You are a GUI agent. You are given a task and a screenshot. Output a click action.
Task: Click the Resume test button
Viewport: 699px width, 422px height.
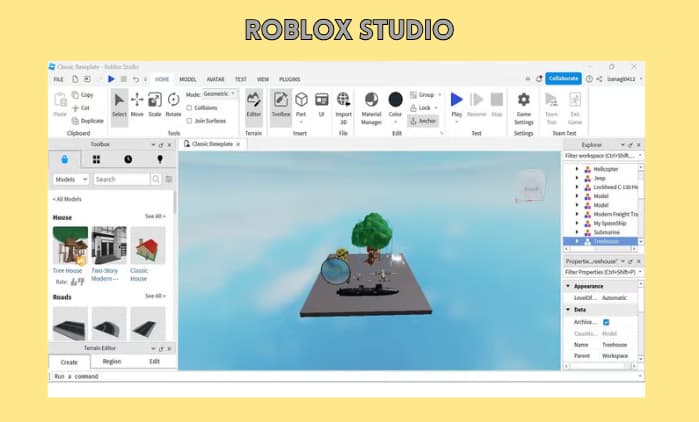(x=477, y=105)
